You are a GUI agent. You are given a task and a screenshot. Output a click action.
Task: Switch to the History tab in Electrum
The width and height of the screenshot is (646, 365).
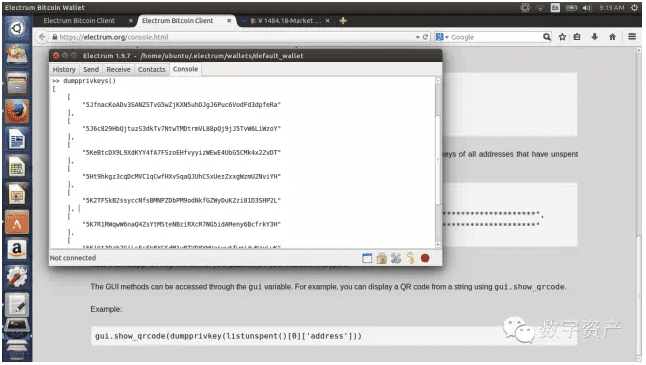[x=64, y=70]
